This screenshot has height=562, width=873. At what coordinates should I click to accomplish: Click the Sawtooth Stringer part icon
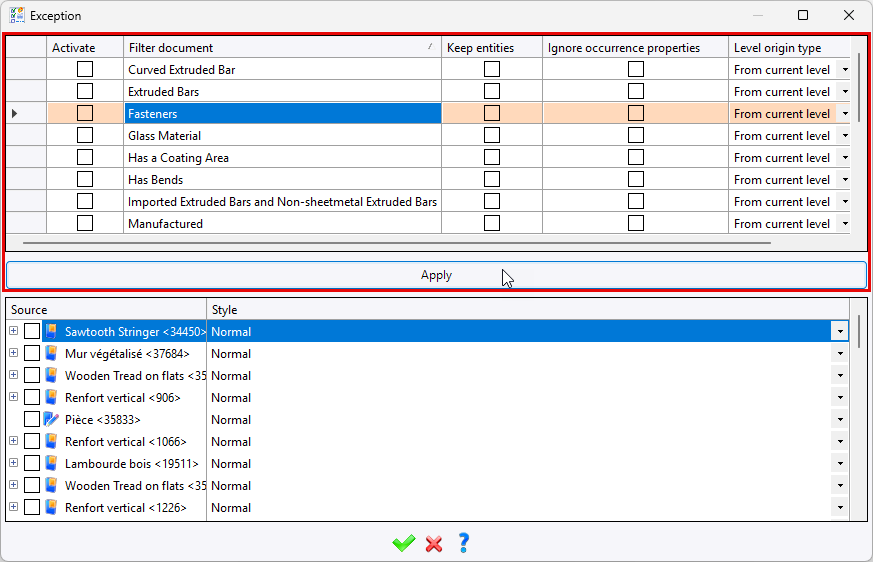(52, 332)
